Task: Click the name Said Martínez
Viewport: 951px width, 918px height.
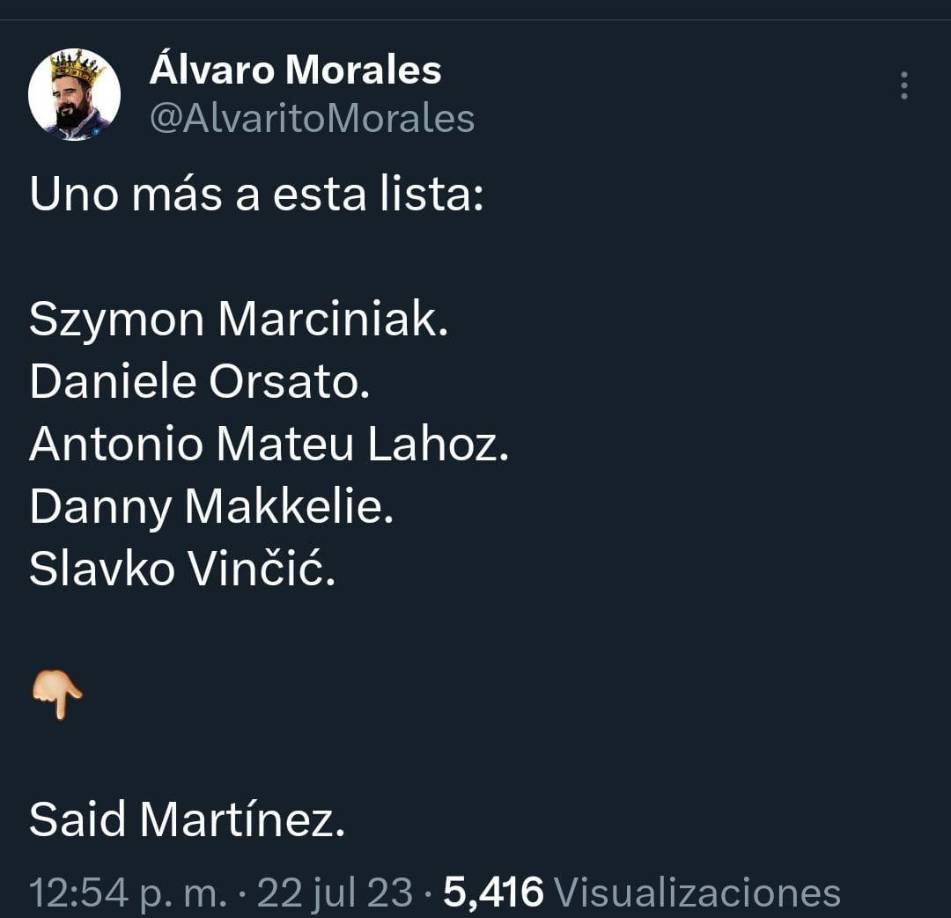Action: 187,820
